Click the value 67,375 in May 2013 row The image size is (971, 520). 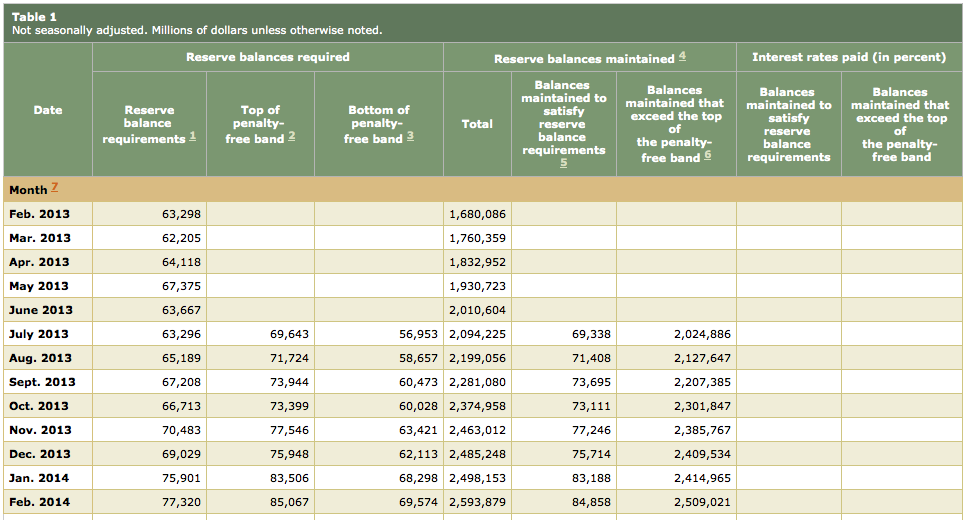point(181,287)
